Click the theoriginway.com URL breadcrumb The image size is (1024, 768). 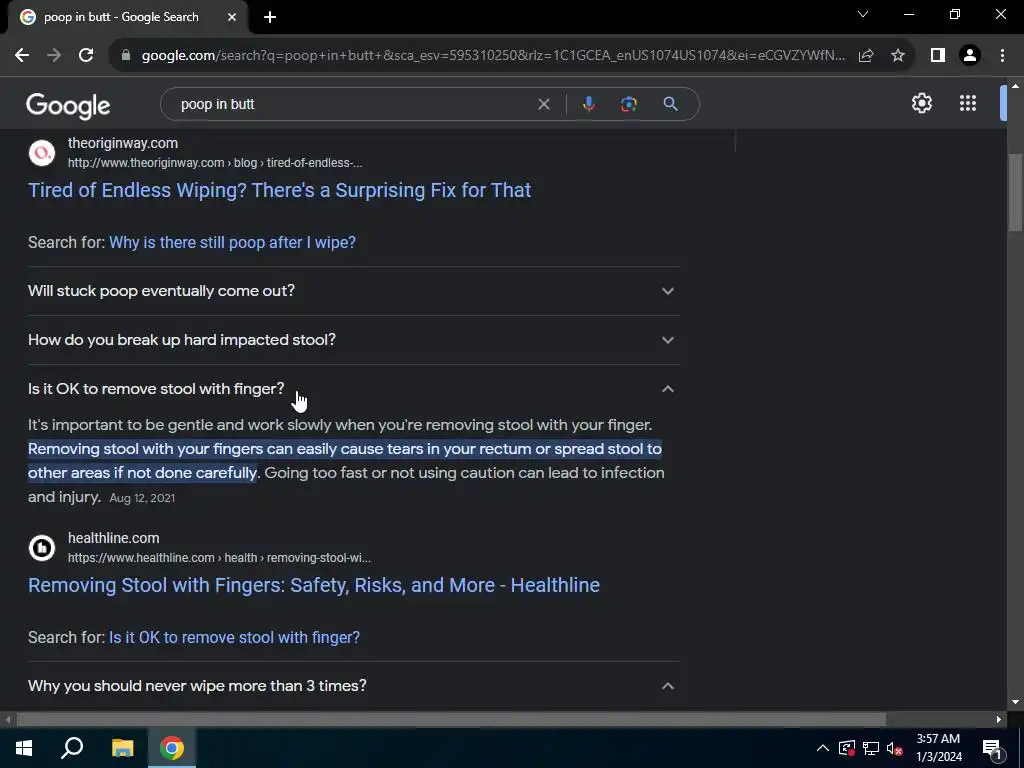tap(215, 163)
